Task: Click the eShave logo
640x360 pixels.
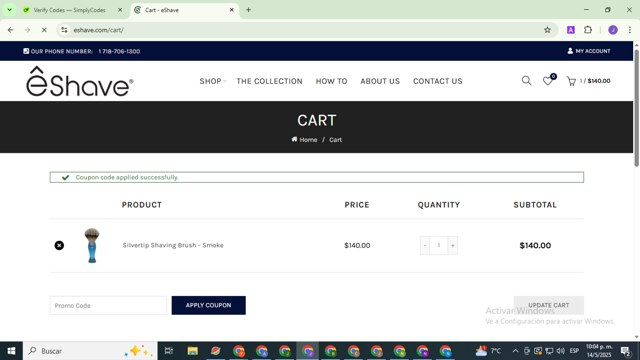Action: coord(80,81)
